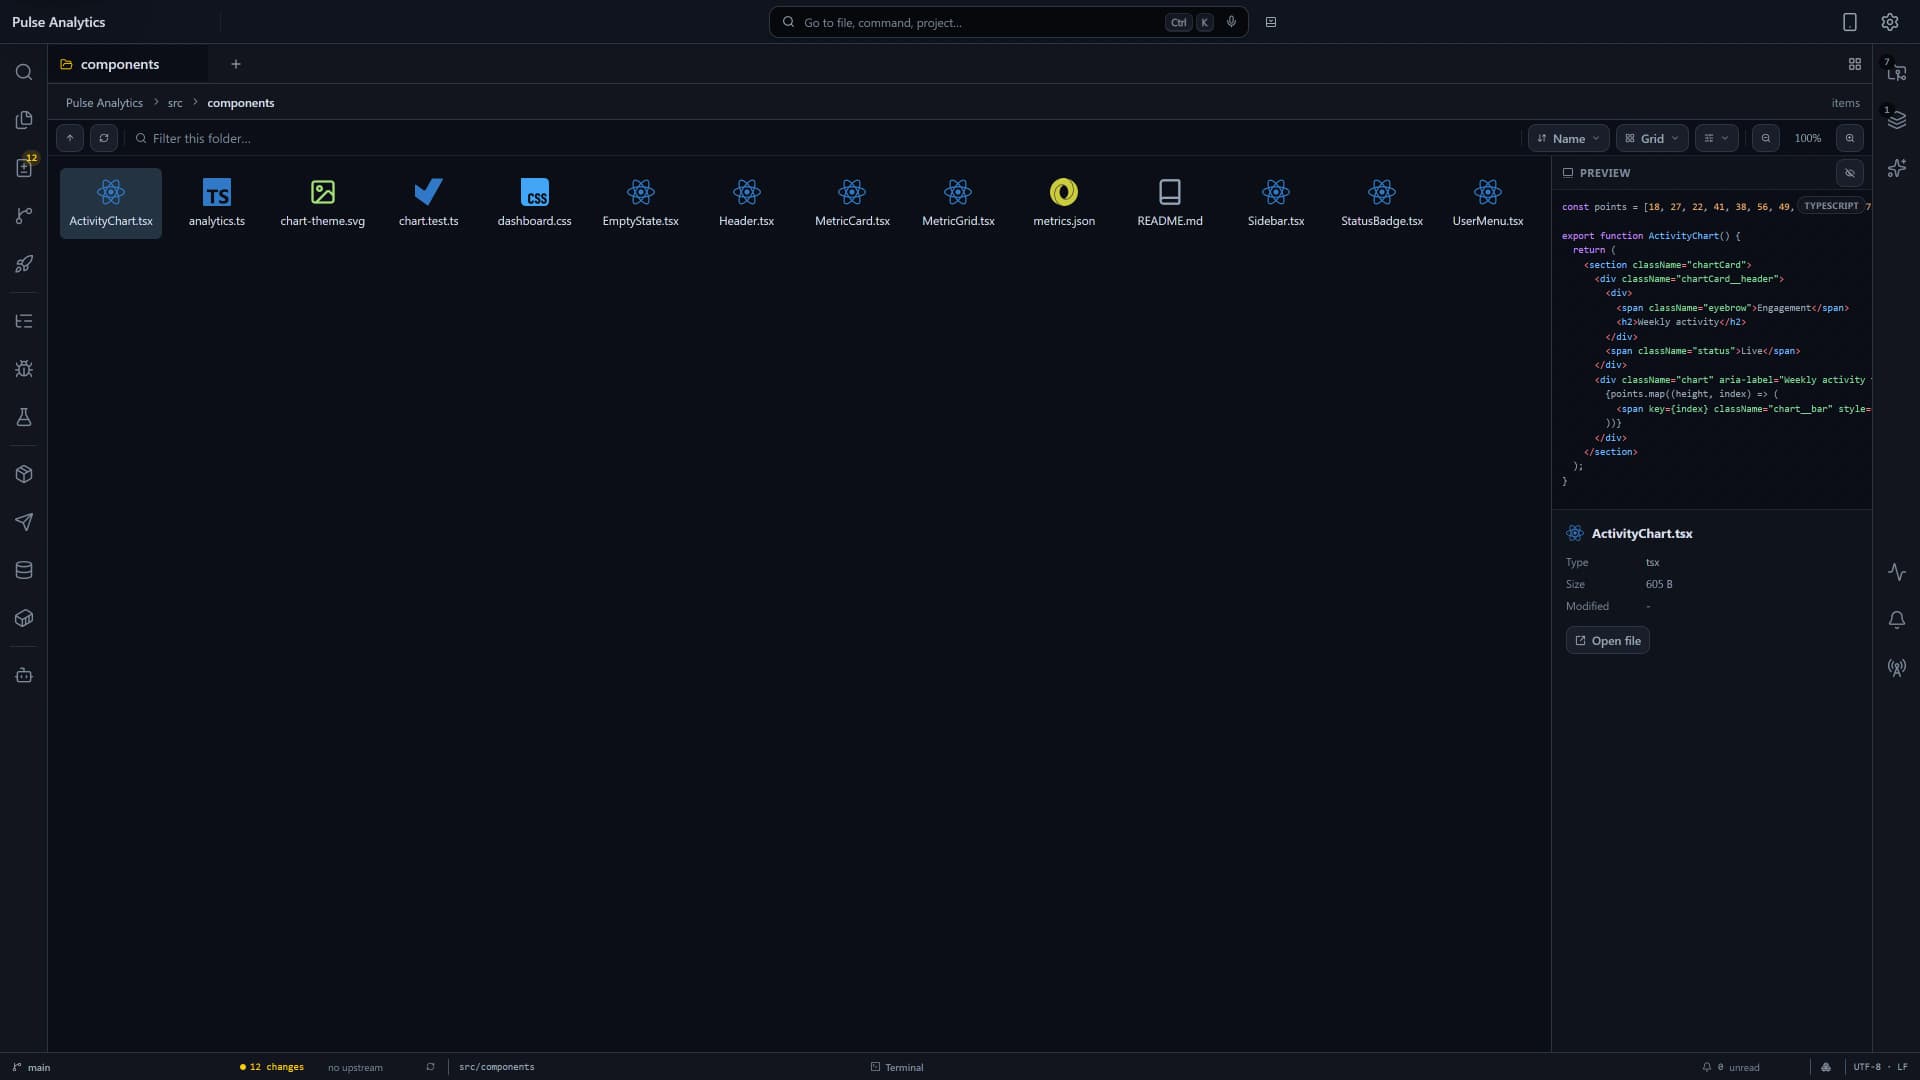
Task: Select the ActivityChart.tsx file
Action: coord(111,203)
